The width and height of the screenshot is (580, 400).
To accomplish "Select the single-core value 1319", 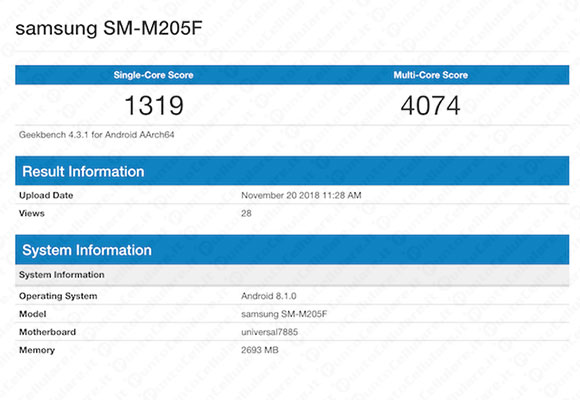I will 154,105.
